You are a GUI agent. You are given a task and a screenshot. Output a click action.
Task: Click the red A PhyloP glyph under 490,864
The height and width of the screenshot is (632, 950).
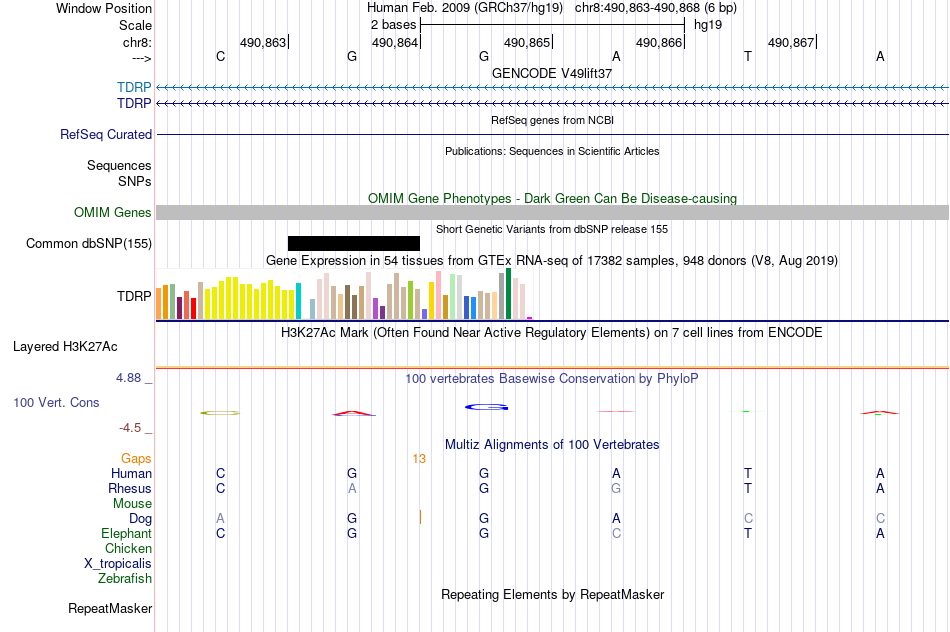click(x=354, y=413)
